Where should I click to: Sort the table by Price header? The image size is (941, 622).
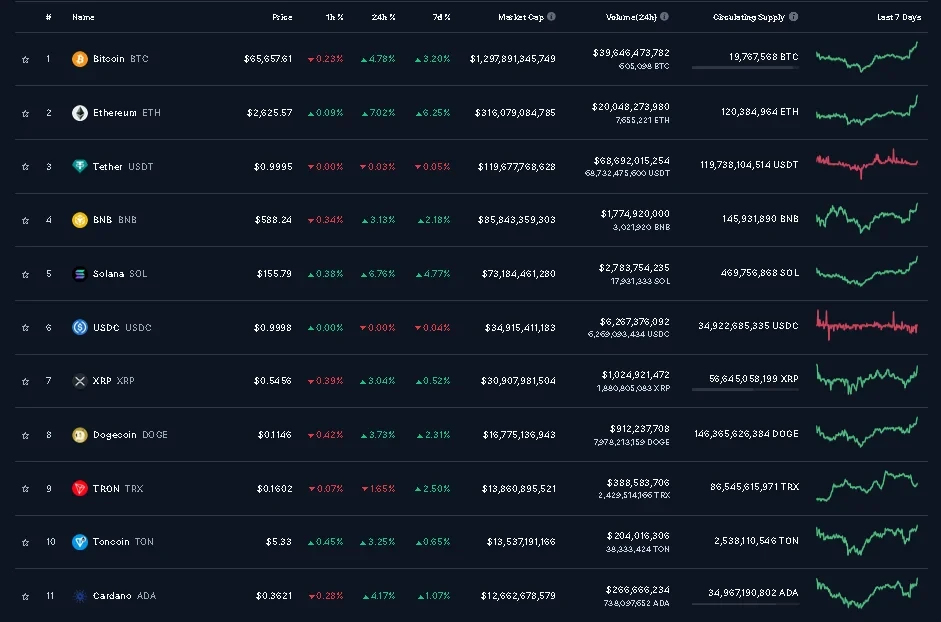pyautogui.click(x=282, y=17)
